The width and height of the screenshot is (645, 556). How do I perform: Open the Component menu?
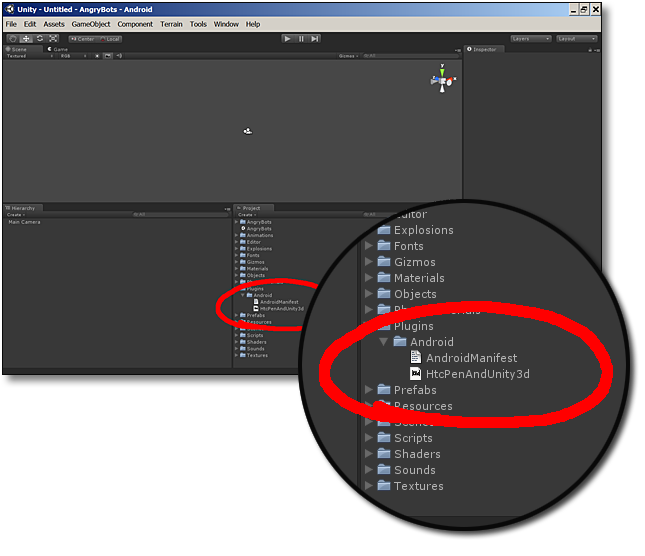tap(135, 24)
